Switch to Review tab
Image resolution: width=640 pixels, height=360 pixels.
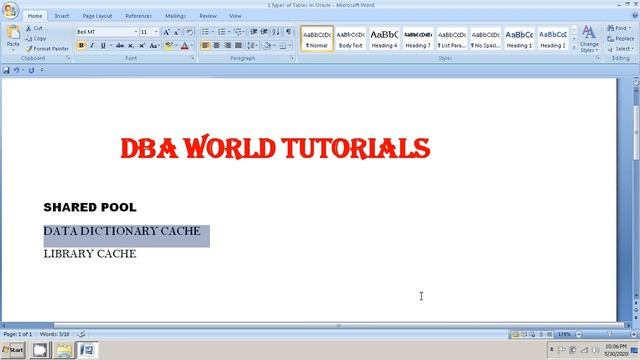coord(208,16)
